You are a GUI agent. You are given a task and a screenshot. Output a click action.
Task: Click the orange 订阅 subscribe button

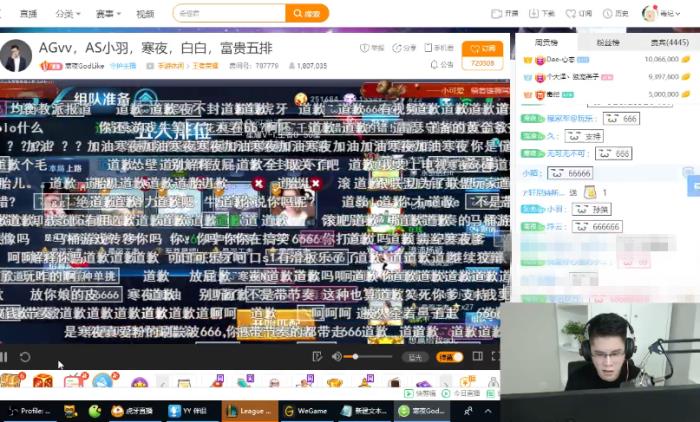coord(483,48)
